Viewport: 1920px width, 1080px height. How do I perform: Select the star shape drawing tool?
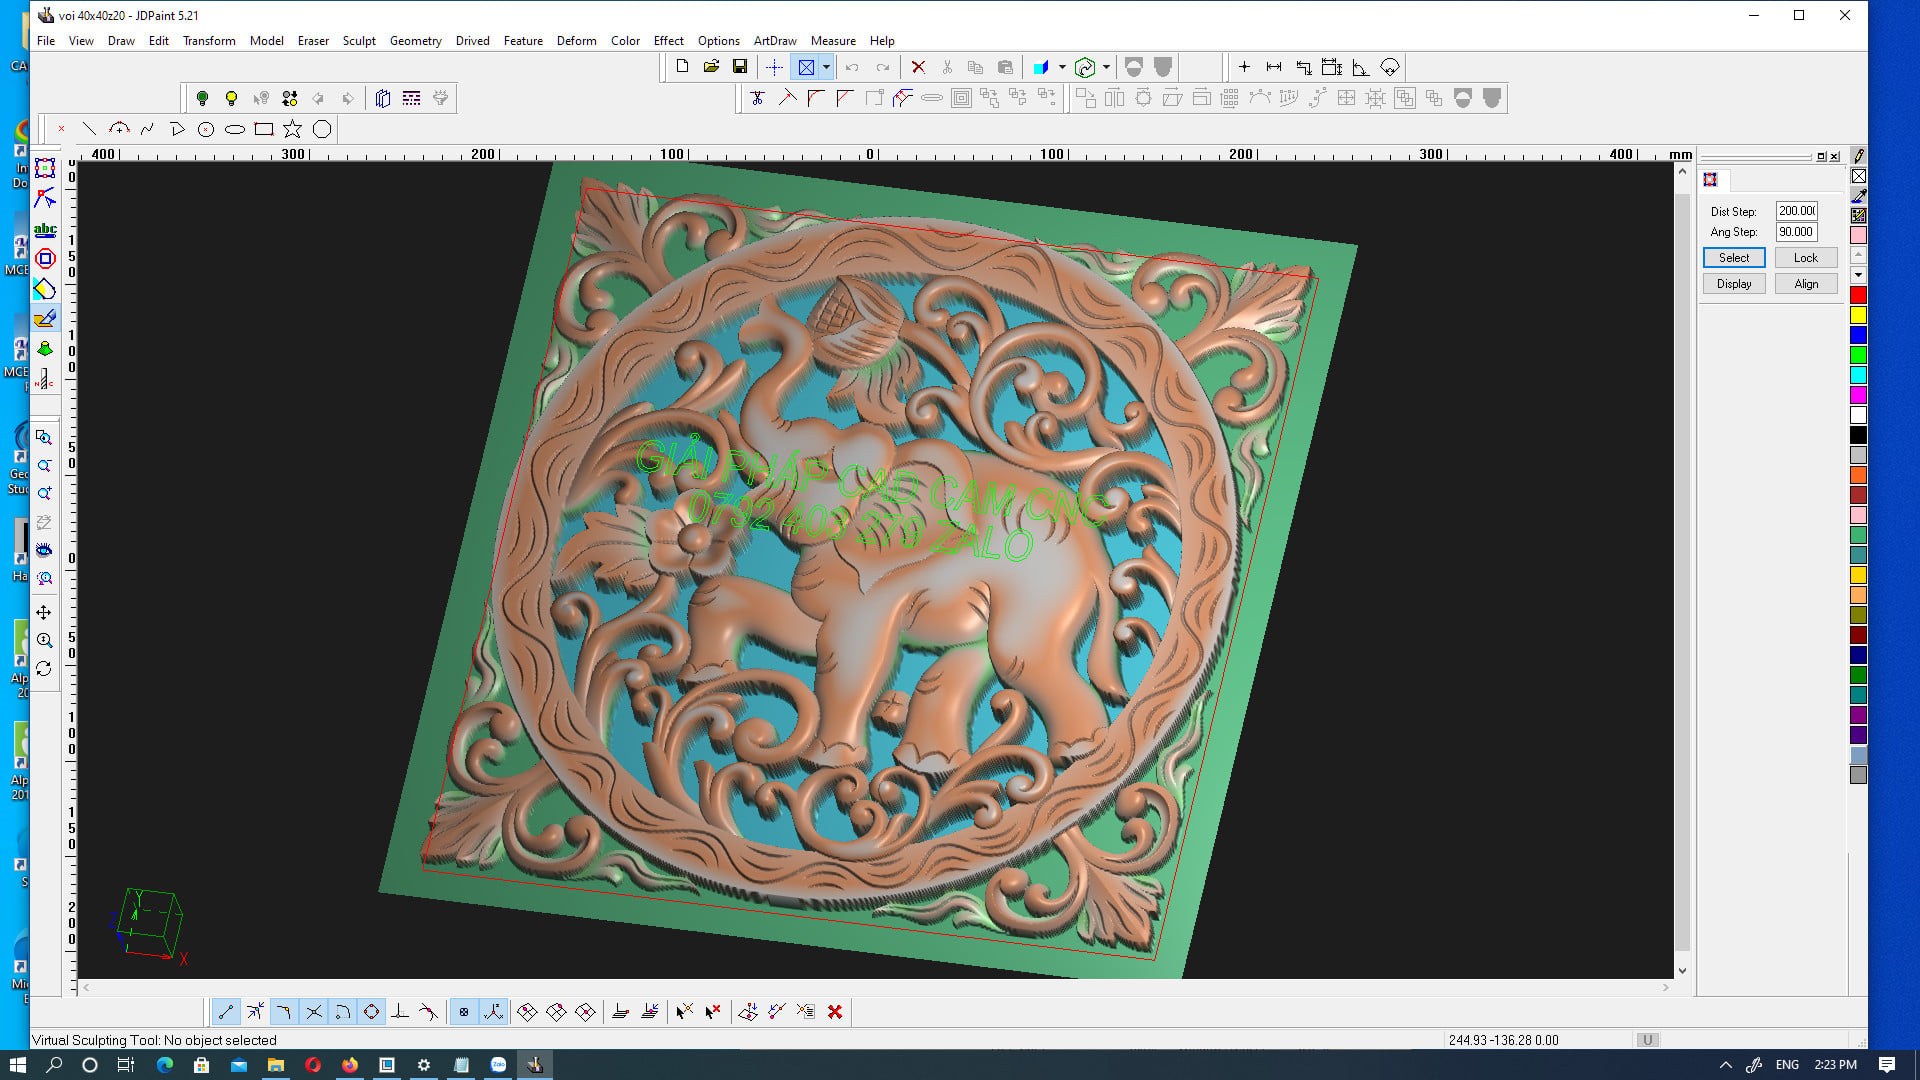point(292,129)
